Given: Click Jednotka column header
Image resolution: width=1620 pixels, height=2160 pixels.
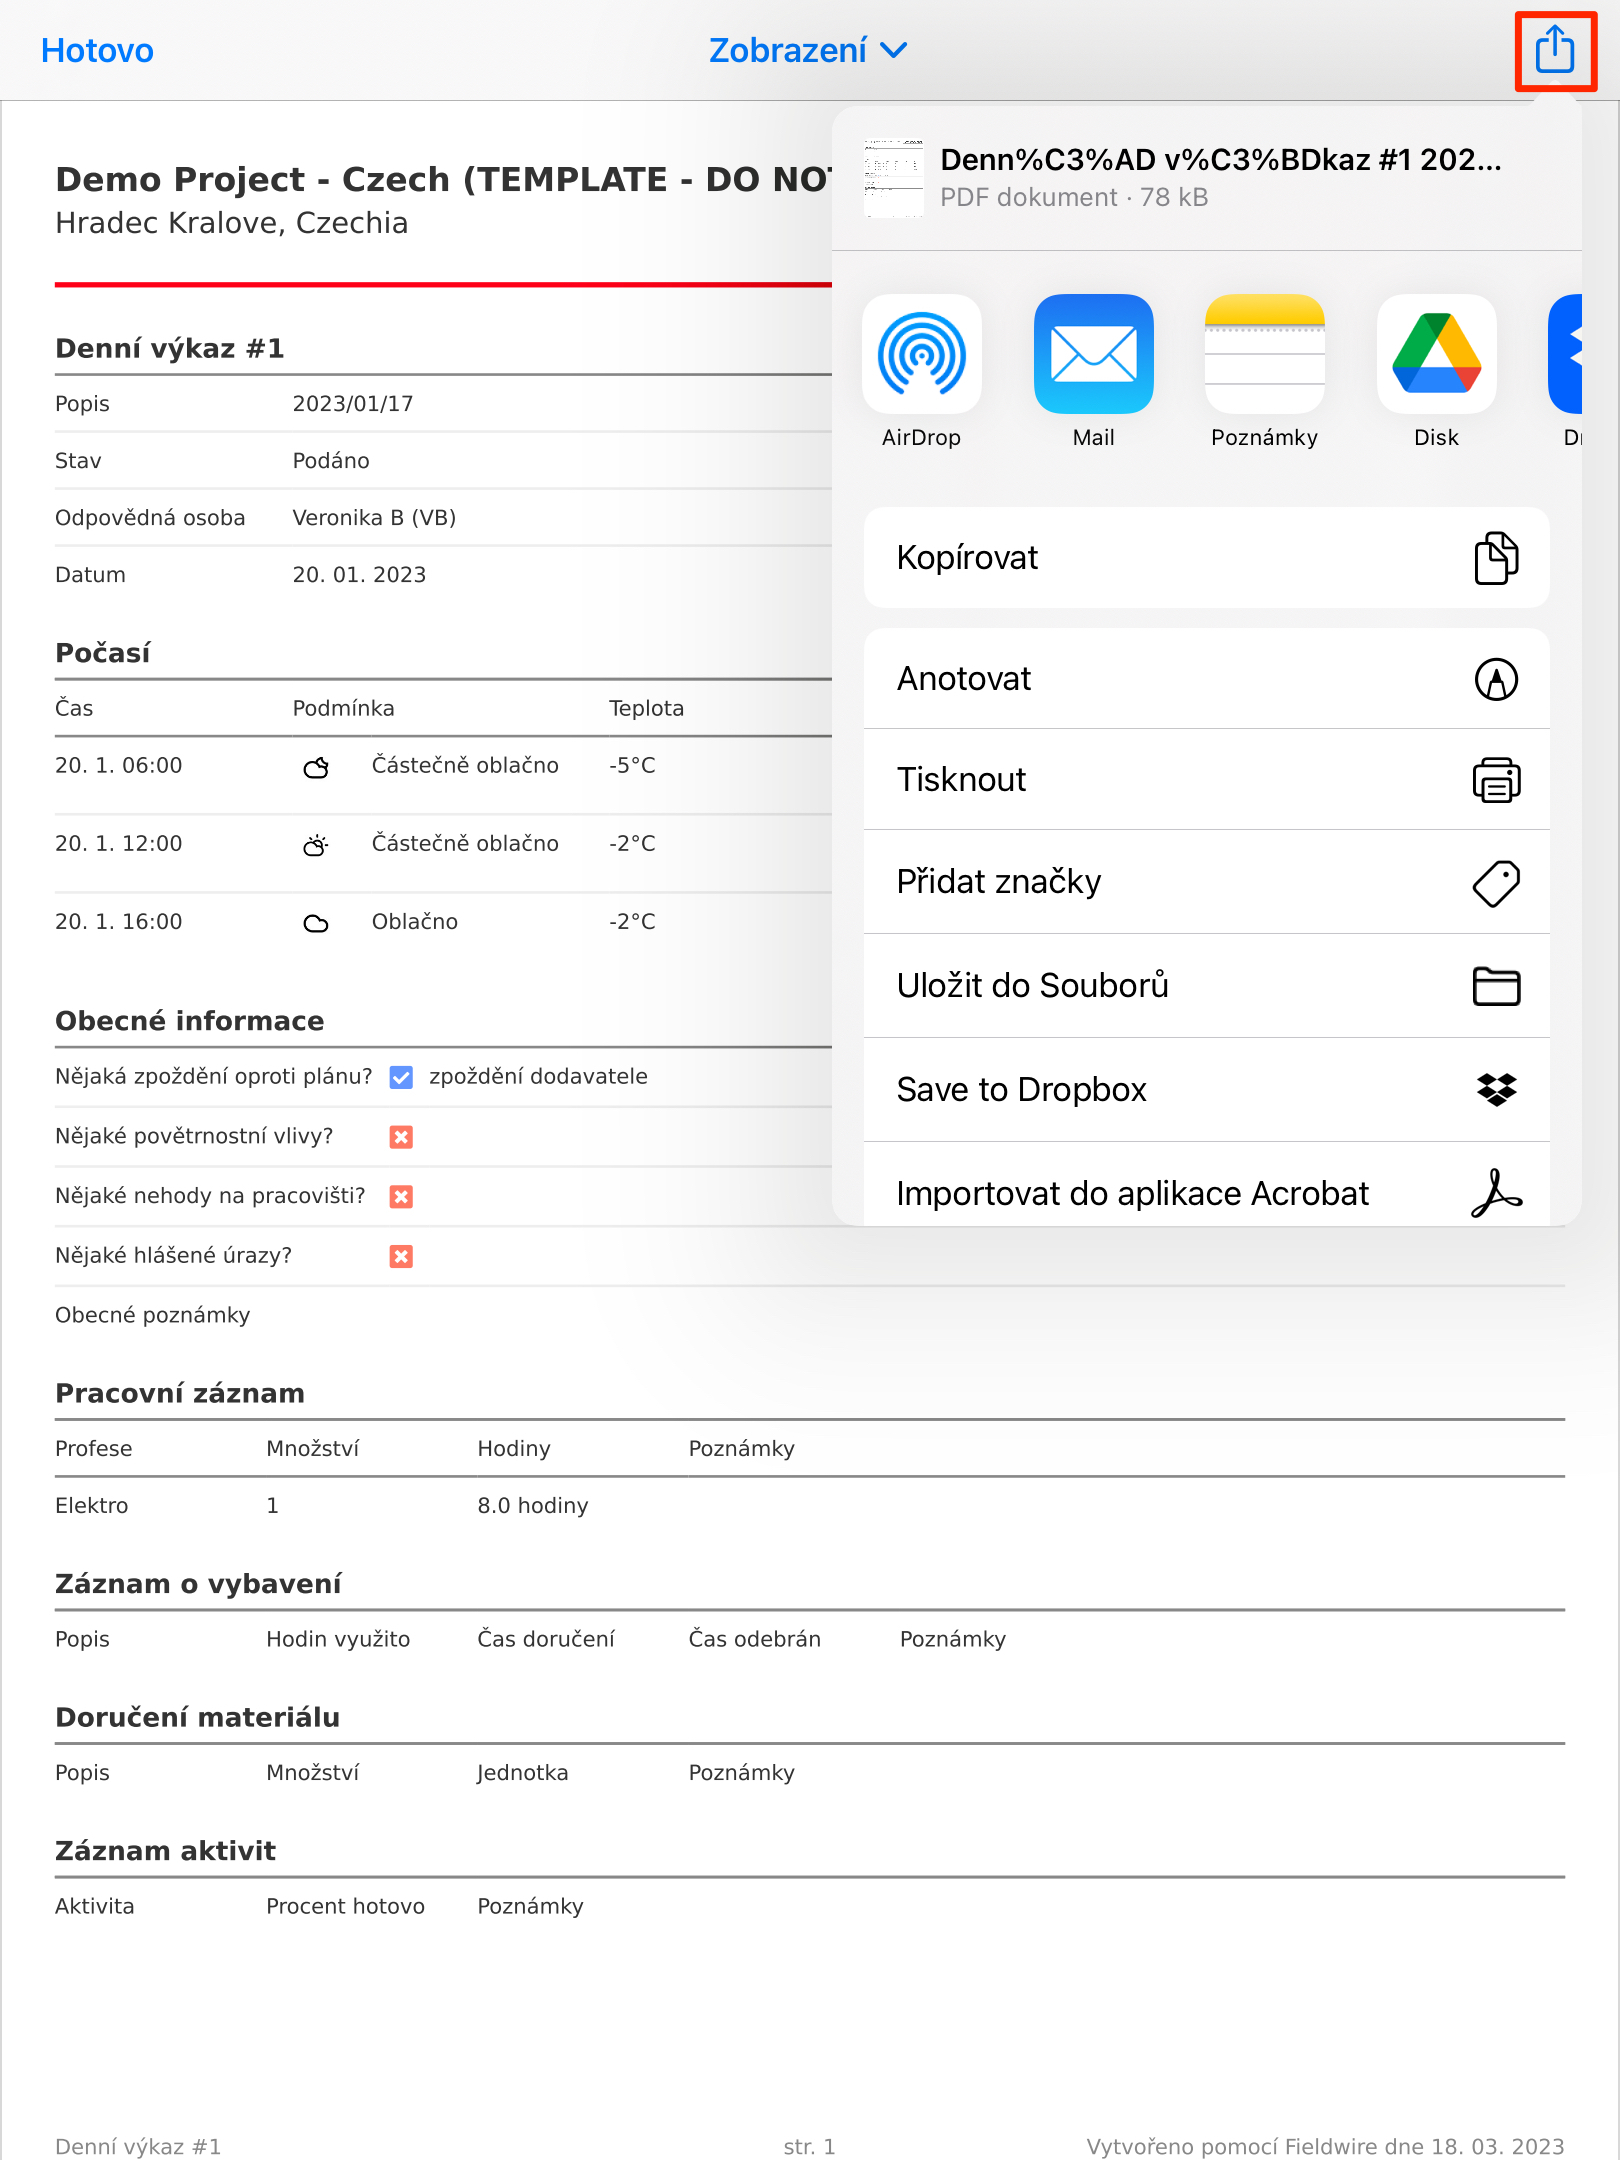Looking at the screenshot, I should 523,1773.
